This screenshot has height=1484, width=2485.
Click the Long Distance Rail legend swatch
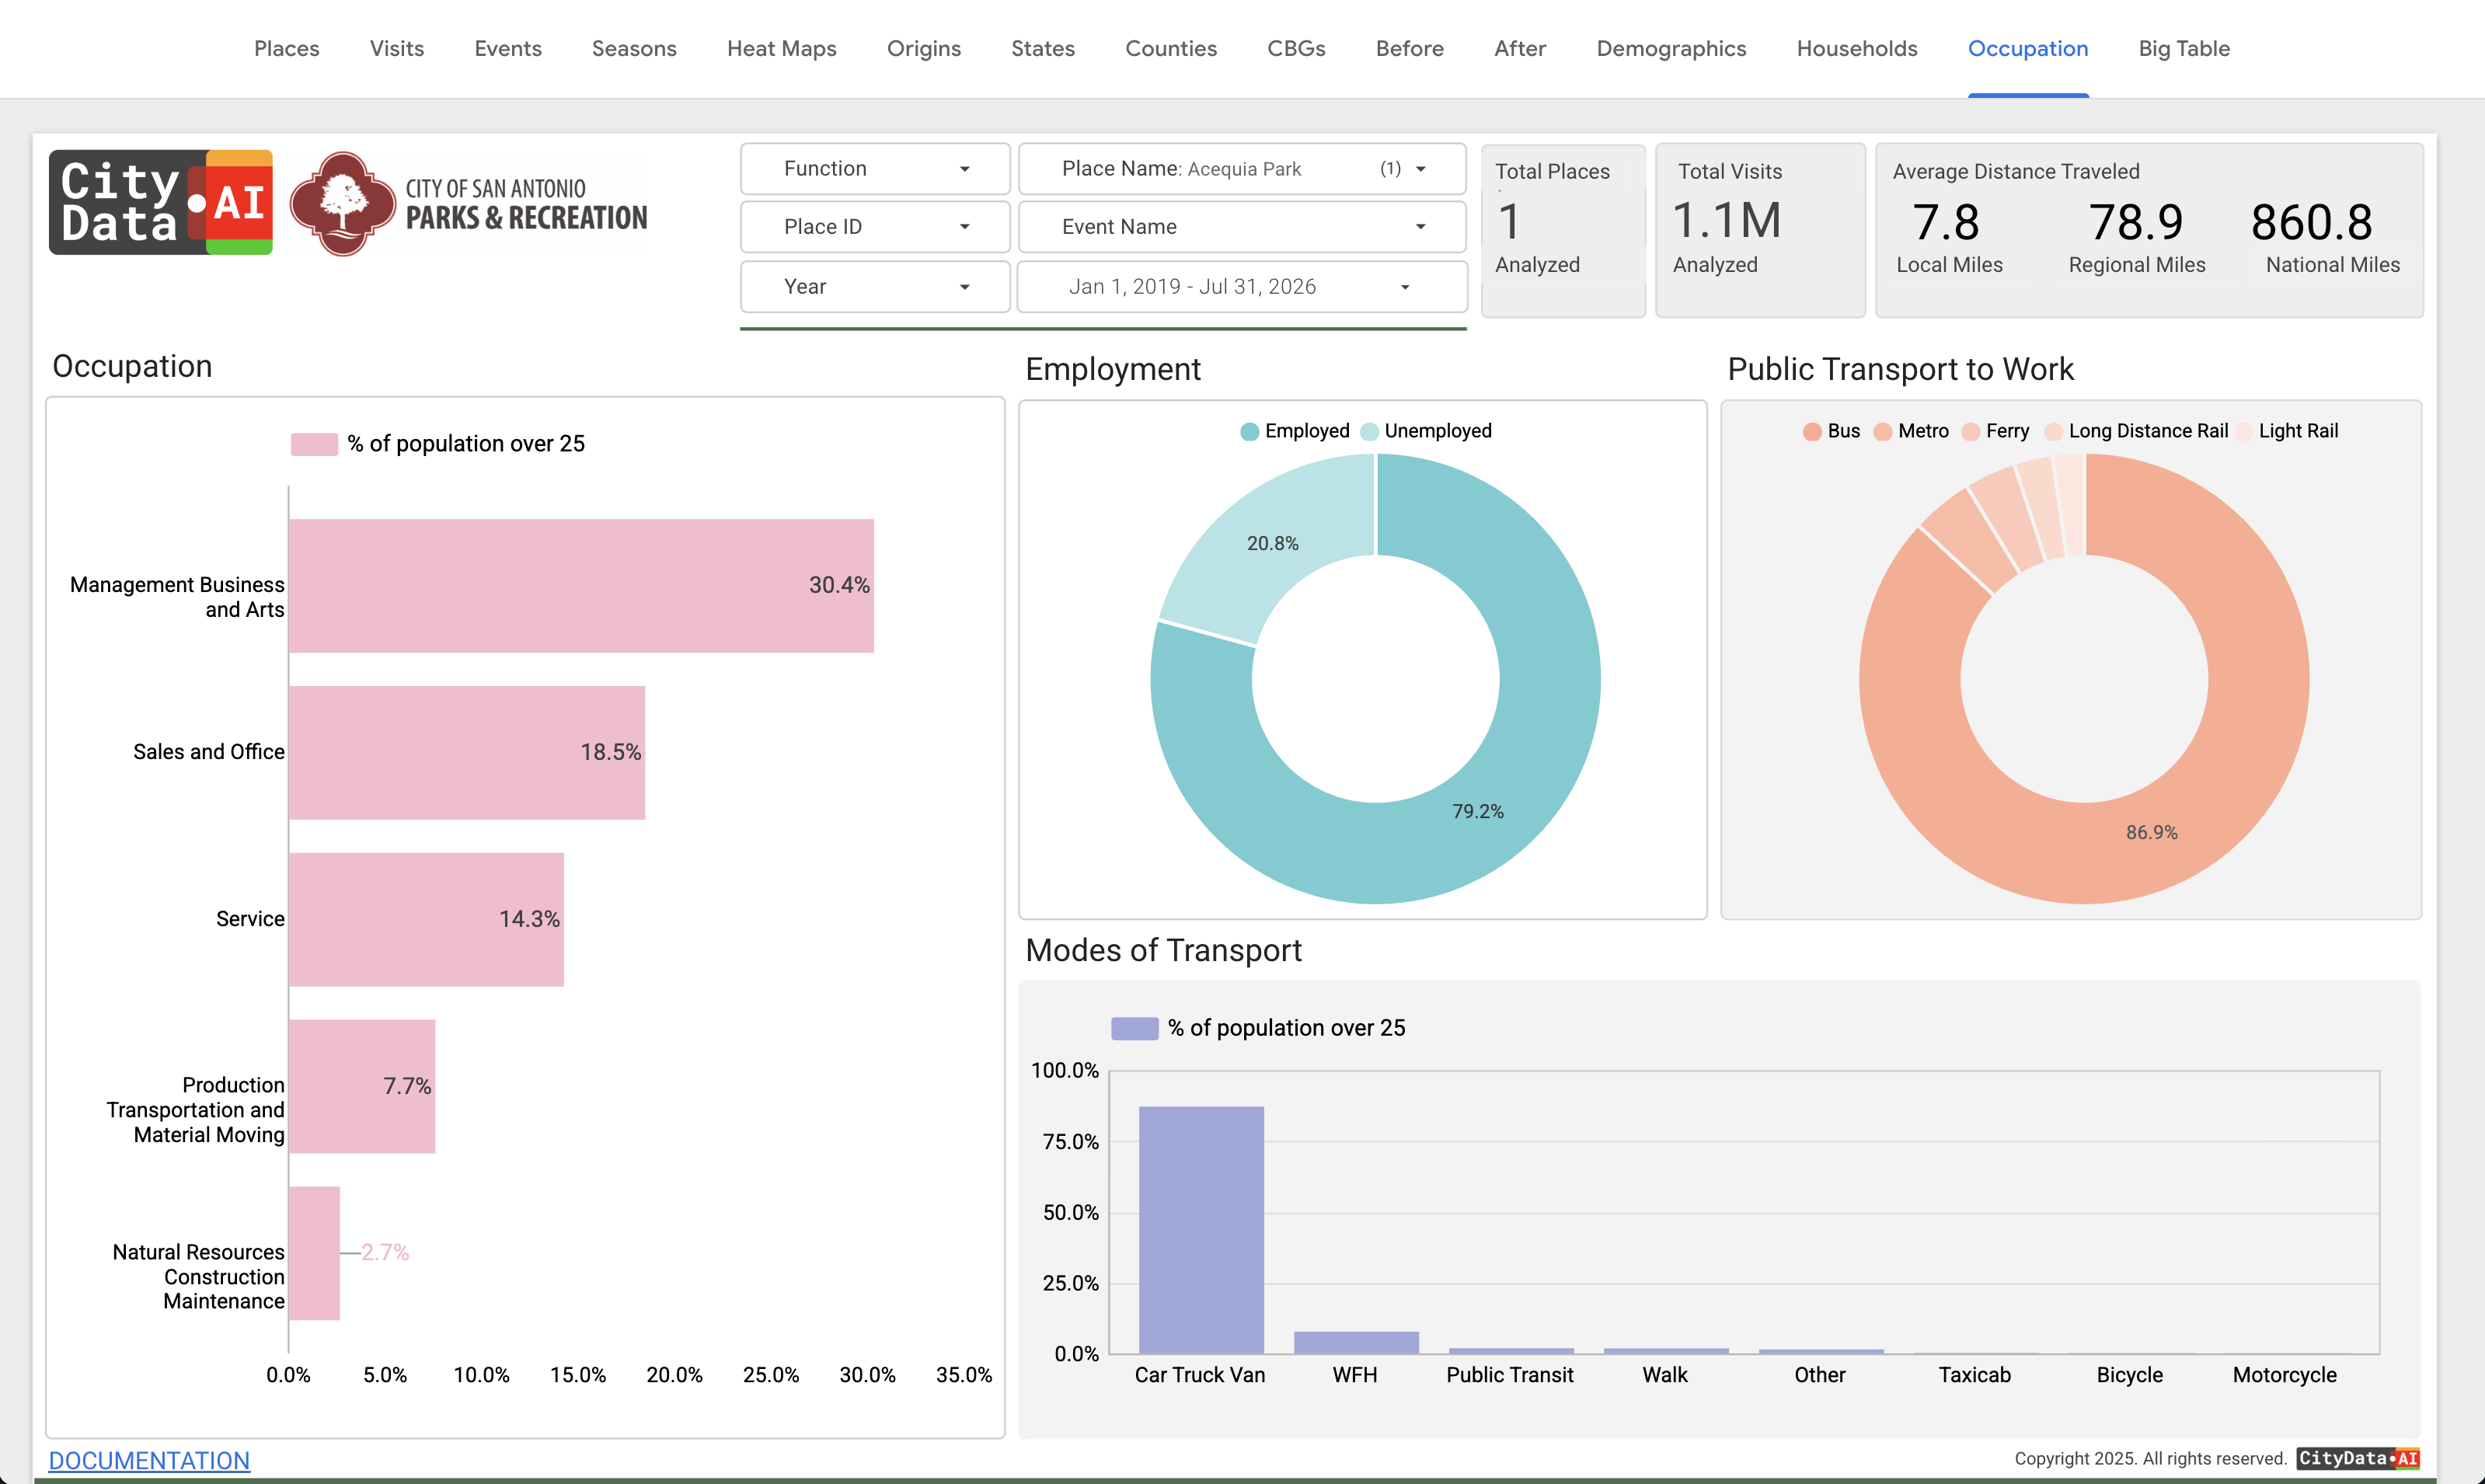coord(2054,432)
